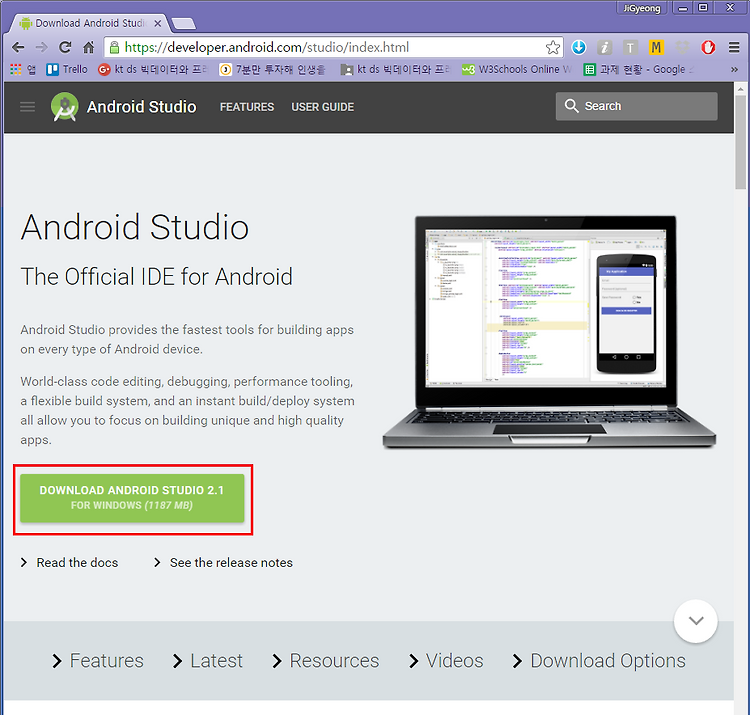Open the W3Schools Online bookmark
Screen dimensions: 750x715
coord(517,69)
